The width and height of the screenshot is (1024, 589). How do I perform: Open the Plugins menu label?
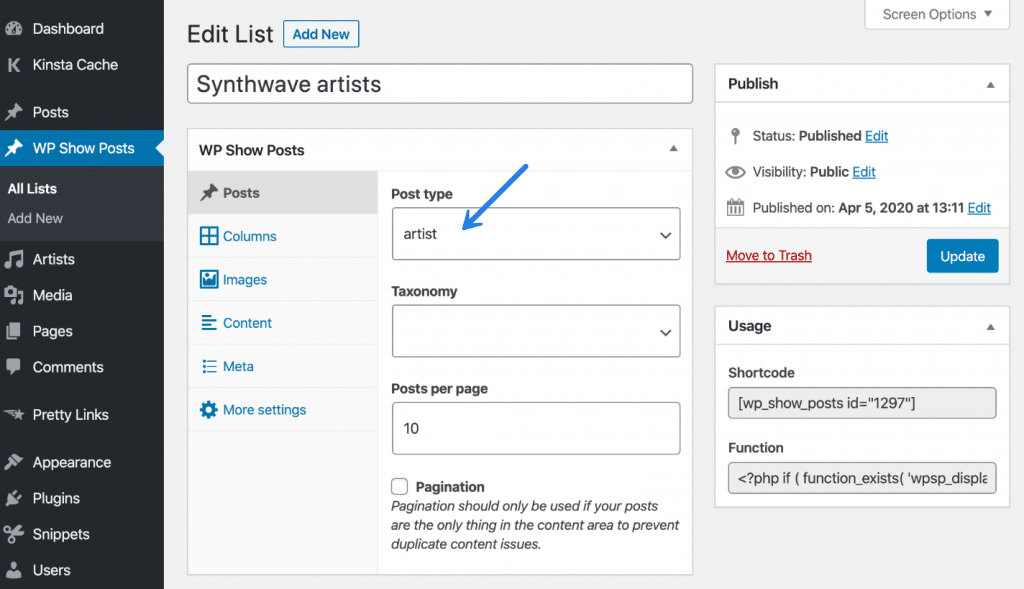[56, 498]
